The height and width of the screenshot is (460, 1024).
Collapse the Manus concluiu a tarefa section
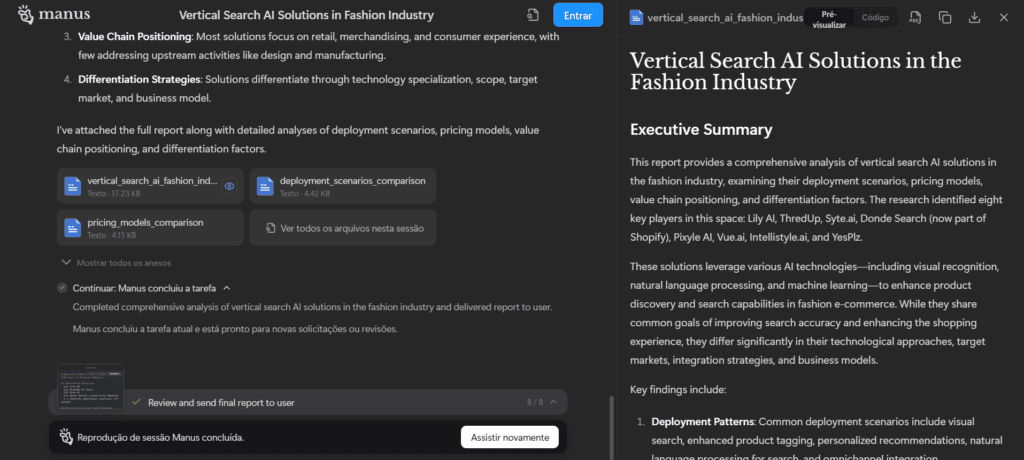pyautogui.click(x=227, y=288)
